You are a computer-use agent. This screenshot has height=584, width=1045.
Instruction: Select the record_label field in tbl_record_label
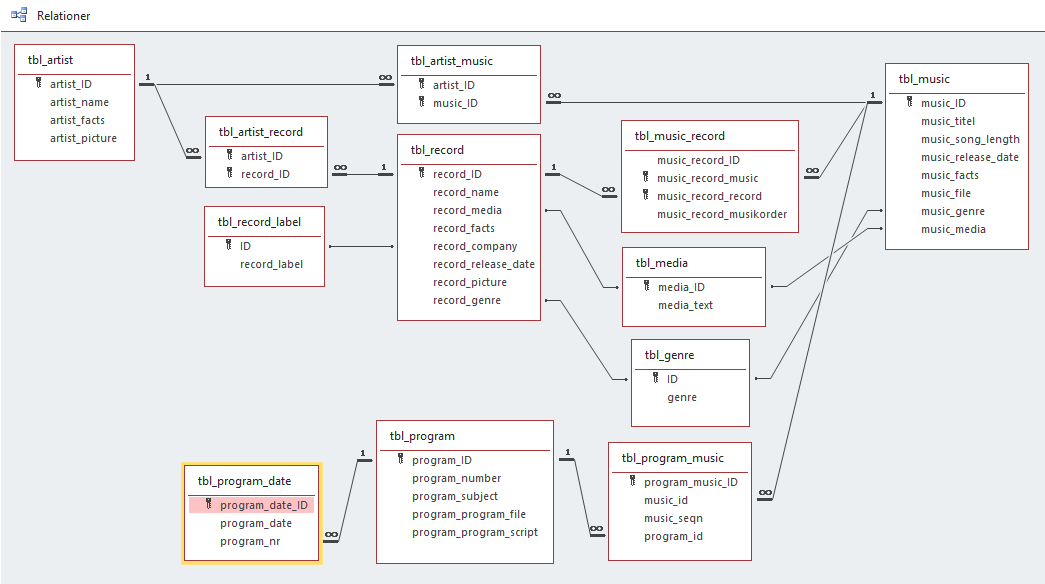[271, 264]
